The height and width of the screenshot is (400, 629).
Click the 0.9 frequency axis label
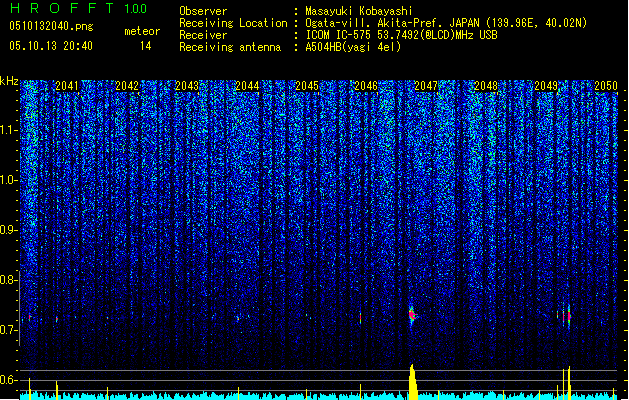tap(9, 230)
